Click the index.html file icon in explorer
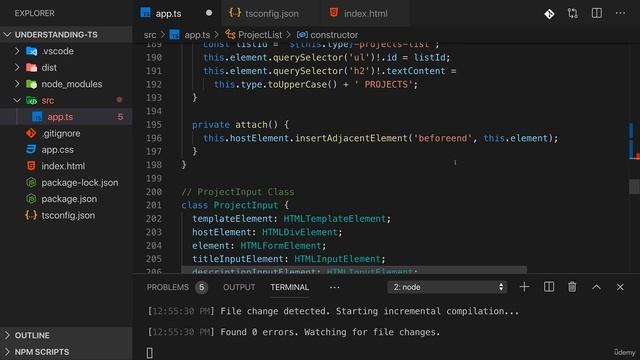Viewport: 640px width, 360px height. click(31, 166)
